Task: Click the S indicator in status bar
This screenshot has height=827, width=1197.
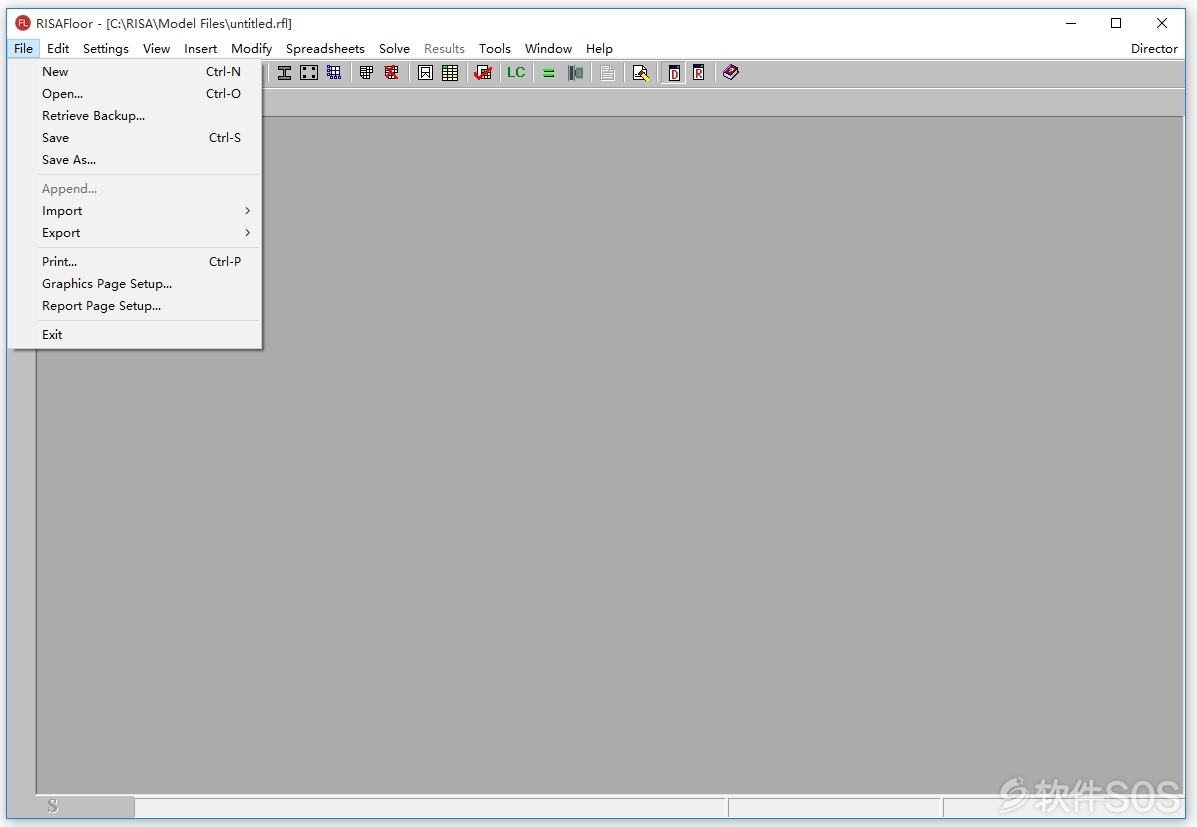Action: click(53, 806)
